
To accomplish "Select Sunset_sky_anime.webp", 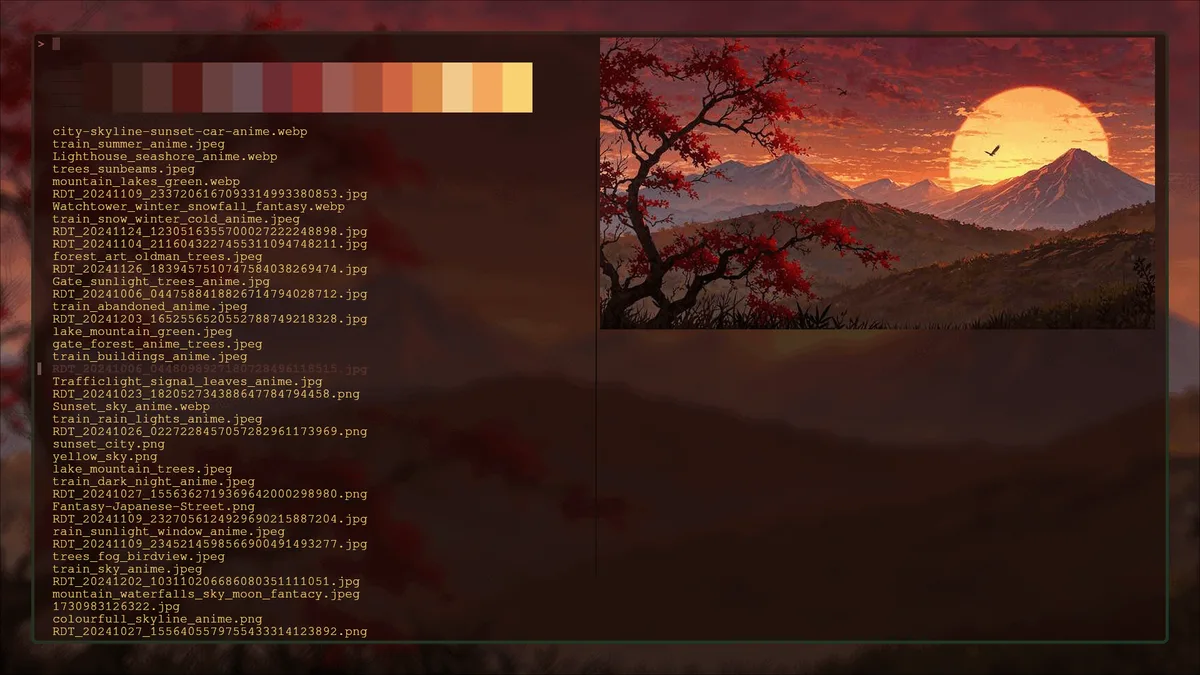I will 131,406.
